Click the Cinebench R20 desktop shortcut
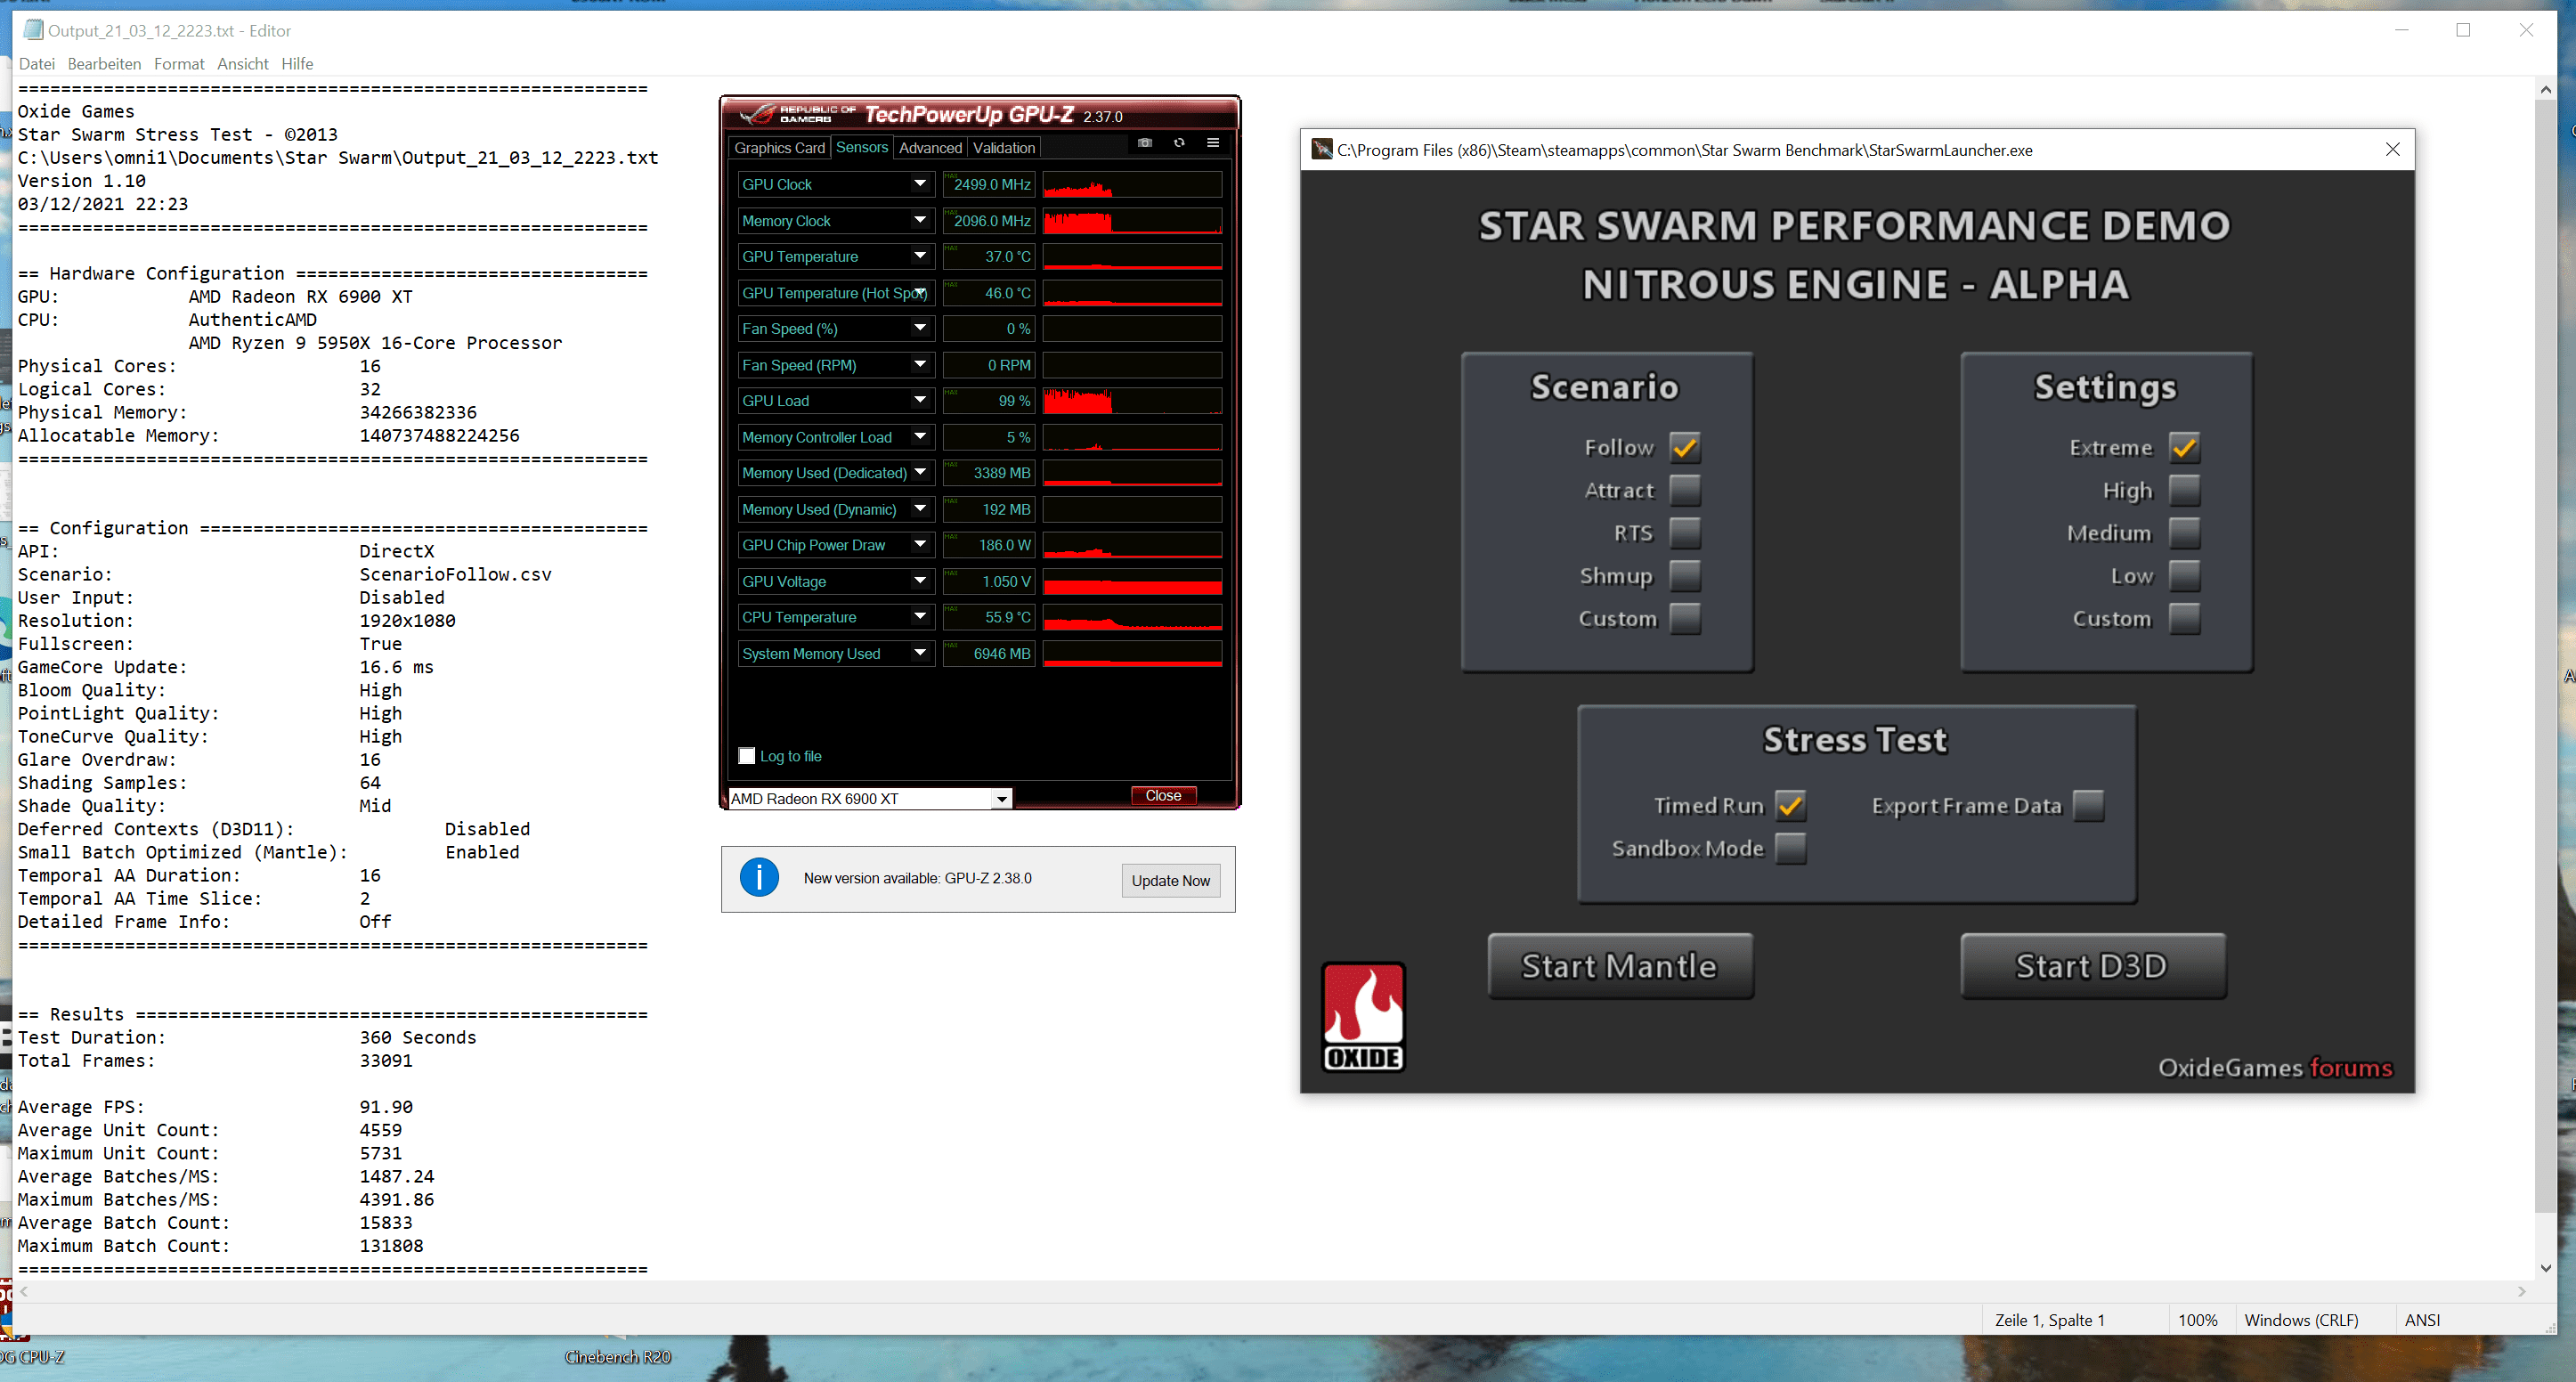This screenshot has height=1382, width=2576. [617, 1356]
